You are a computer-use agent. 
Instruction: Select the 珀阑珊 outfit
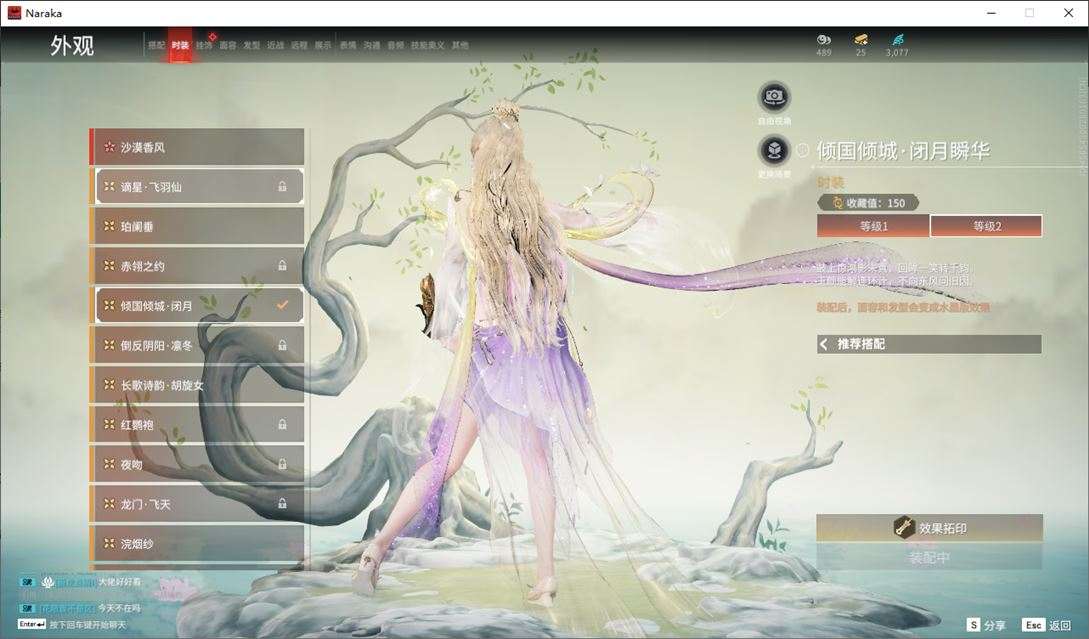point(197,226)
